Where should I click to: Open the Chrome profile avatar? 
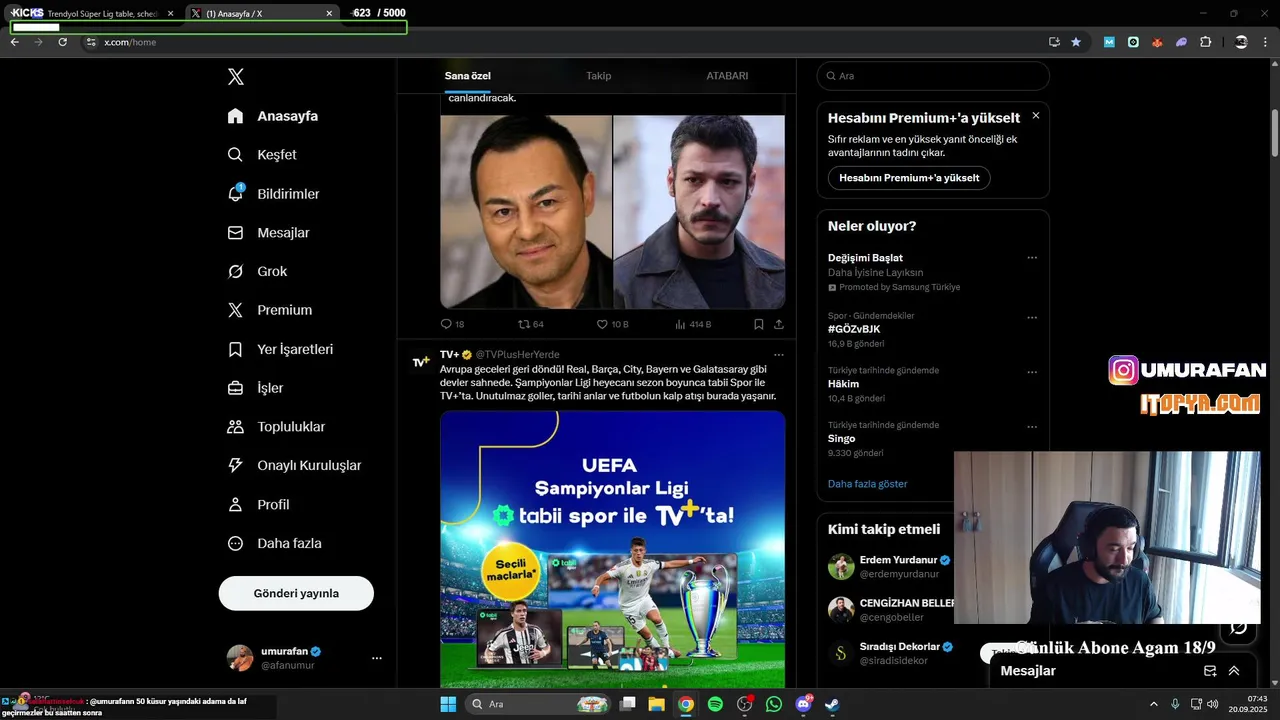(x=1241, y=42)
